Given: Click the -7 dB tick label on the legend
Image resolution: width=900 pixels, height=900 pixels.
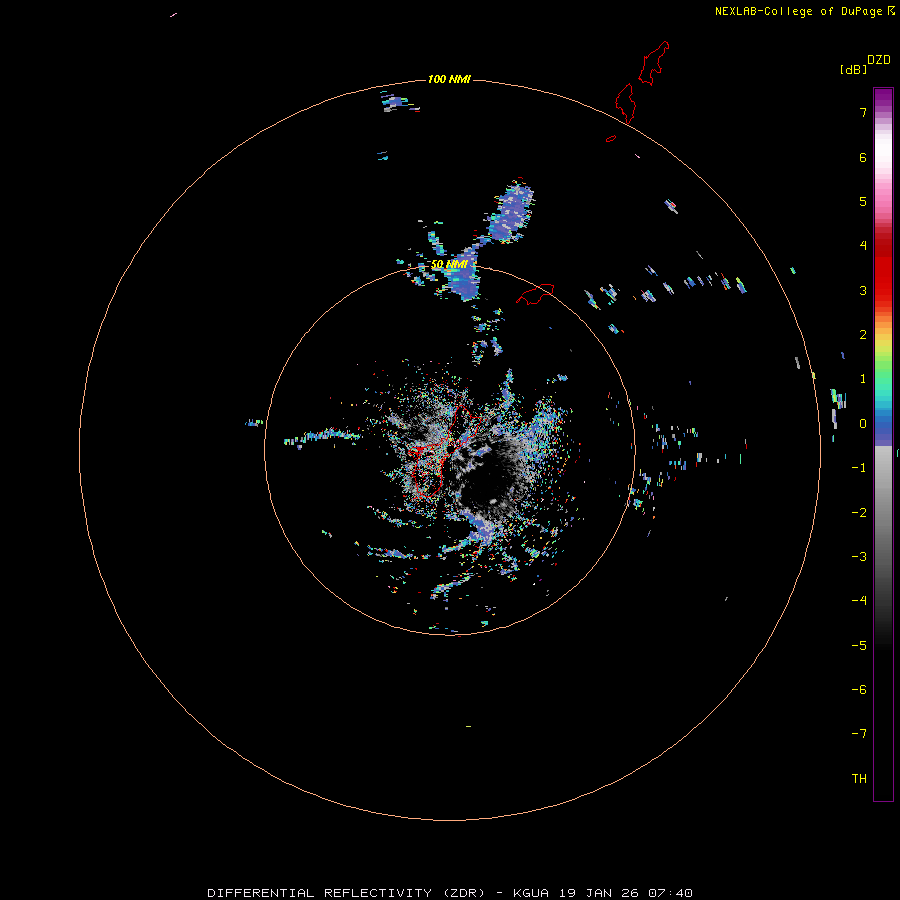Looking at the screenshot, I should click(859, 734).
